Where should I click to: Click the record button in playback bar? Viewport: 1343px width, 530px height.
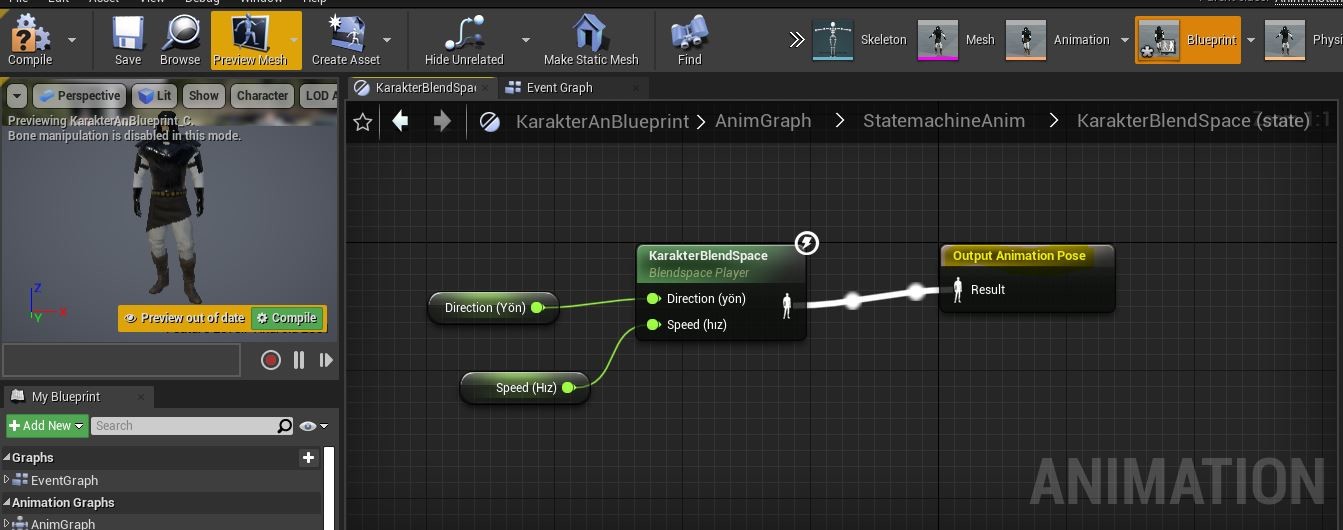tap(270, 360)
